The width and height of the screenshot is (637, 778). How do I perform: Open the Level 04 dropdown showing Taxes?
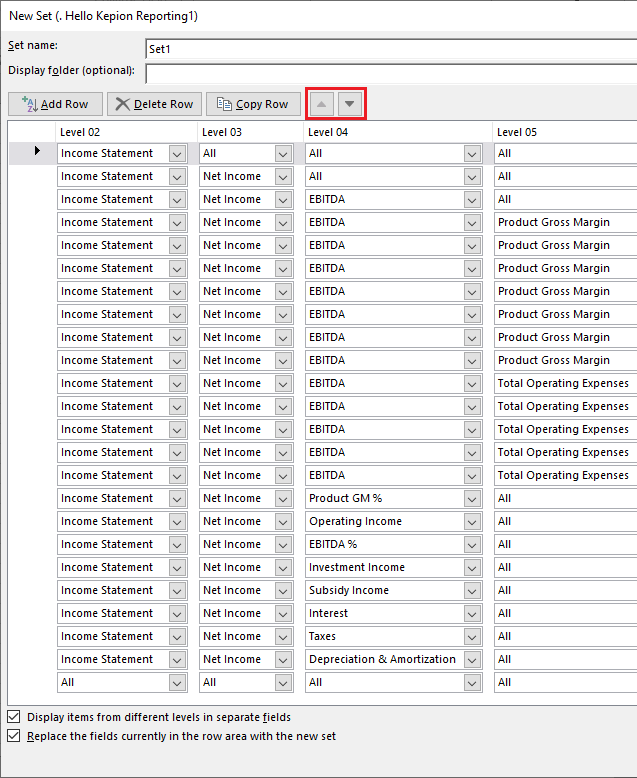[x=472, y=637]
